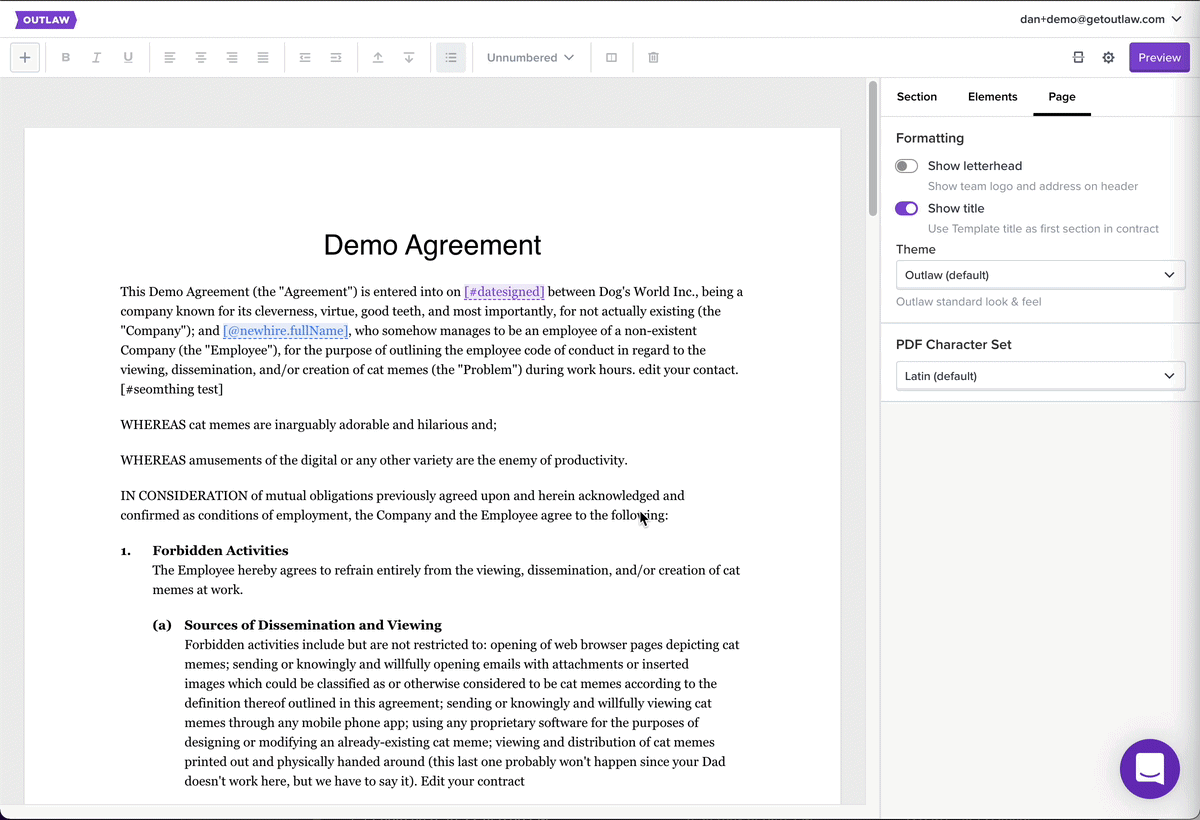
Task: Click the Outlaw logo
Action: click(x=46, y=19)
